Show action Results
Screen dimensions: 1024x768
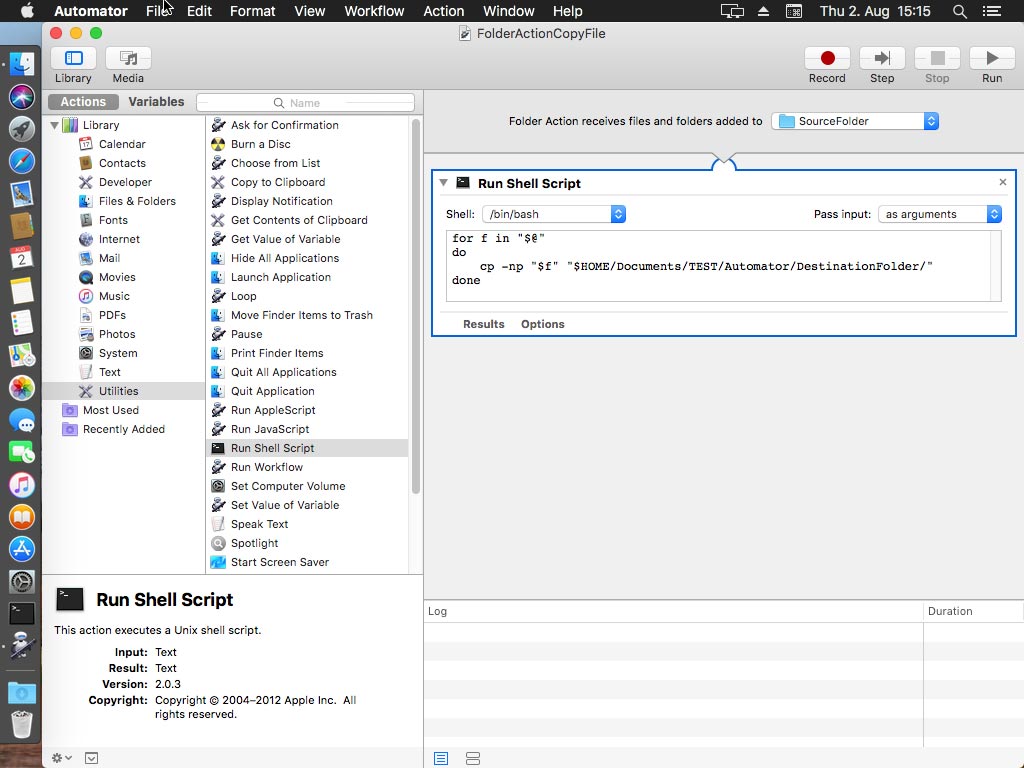pos(483,324)
